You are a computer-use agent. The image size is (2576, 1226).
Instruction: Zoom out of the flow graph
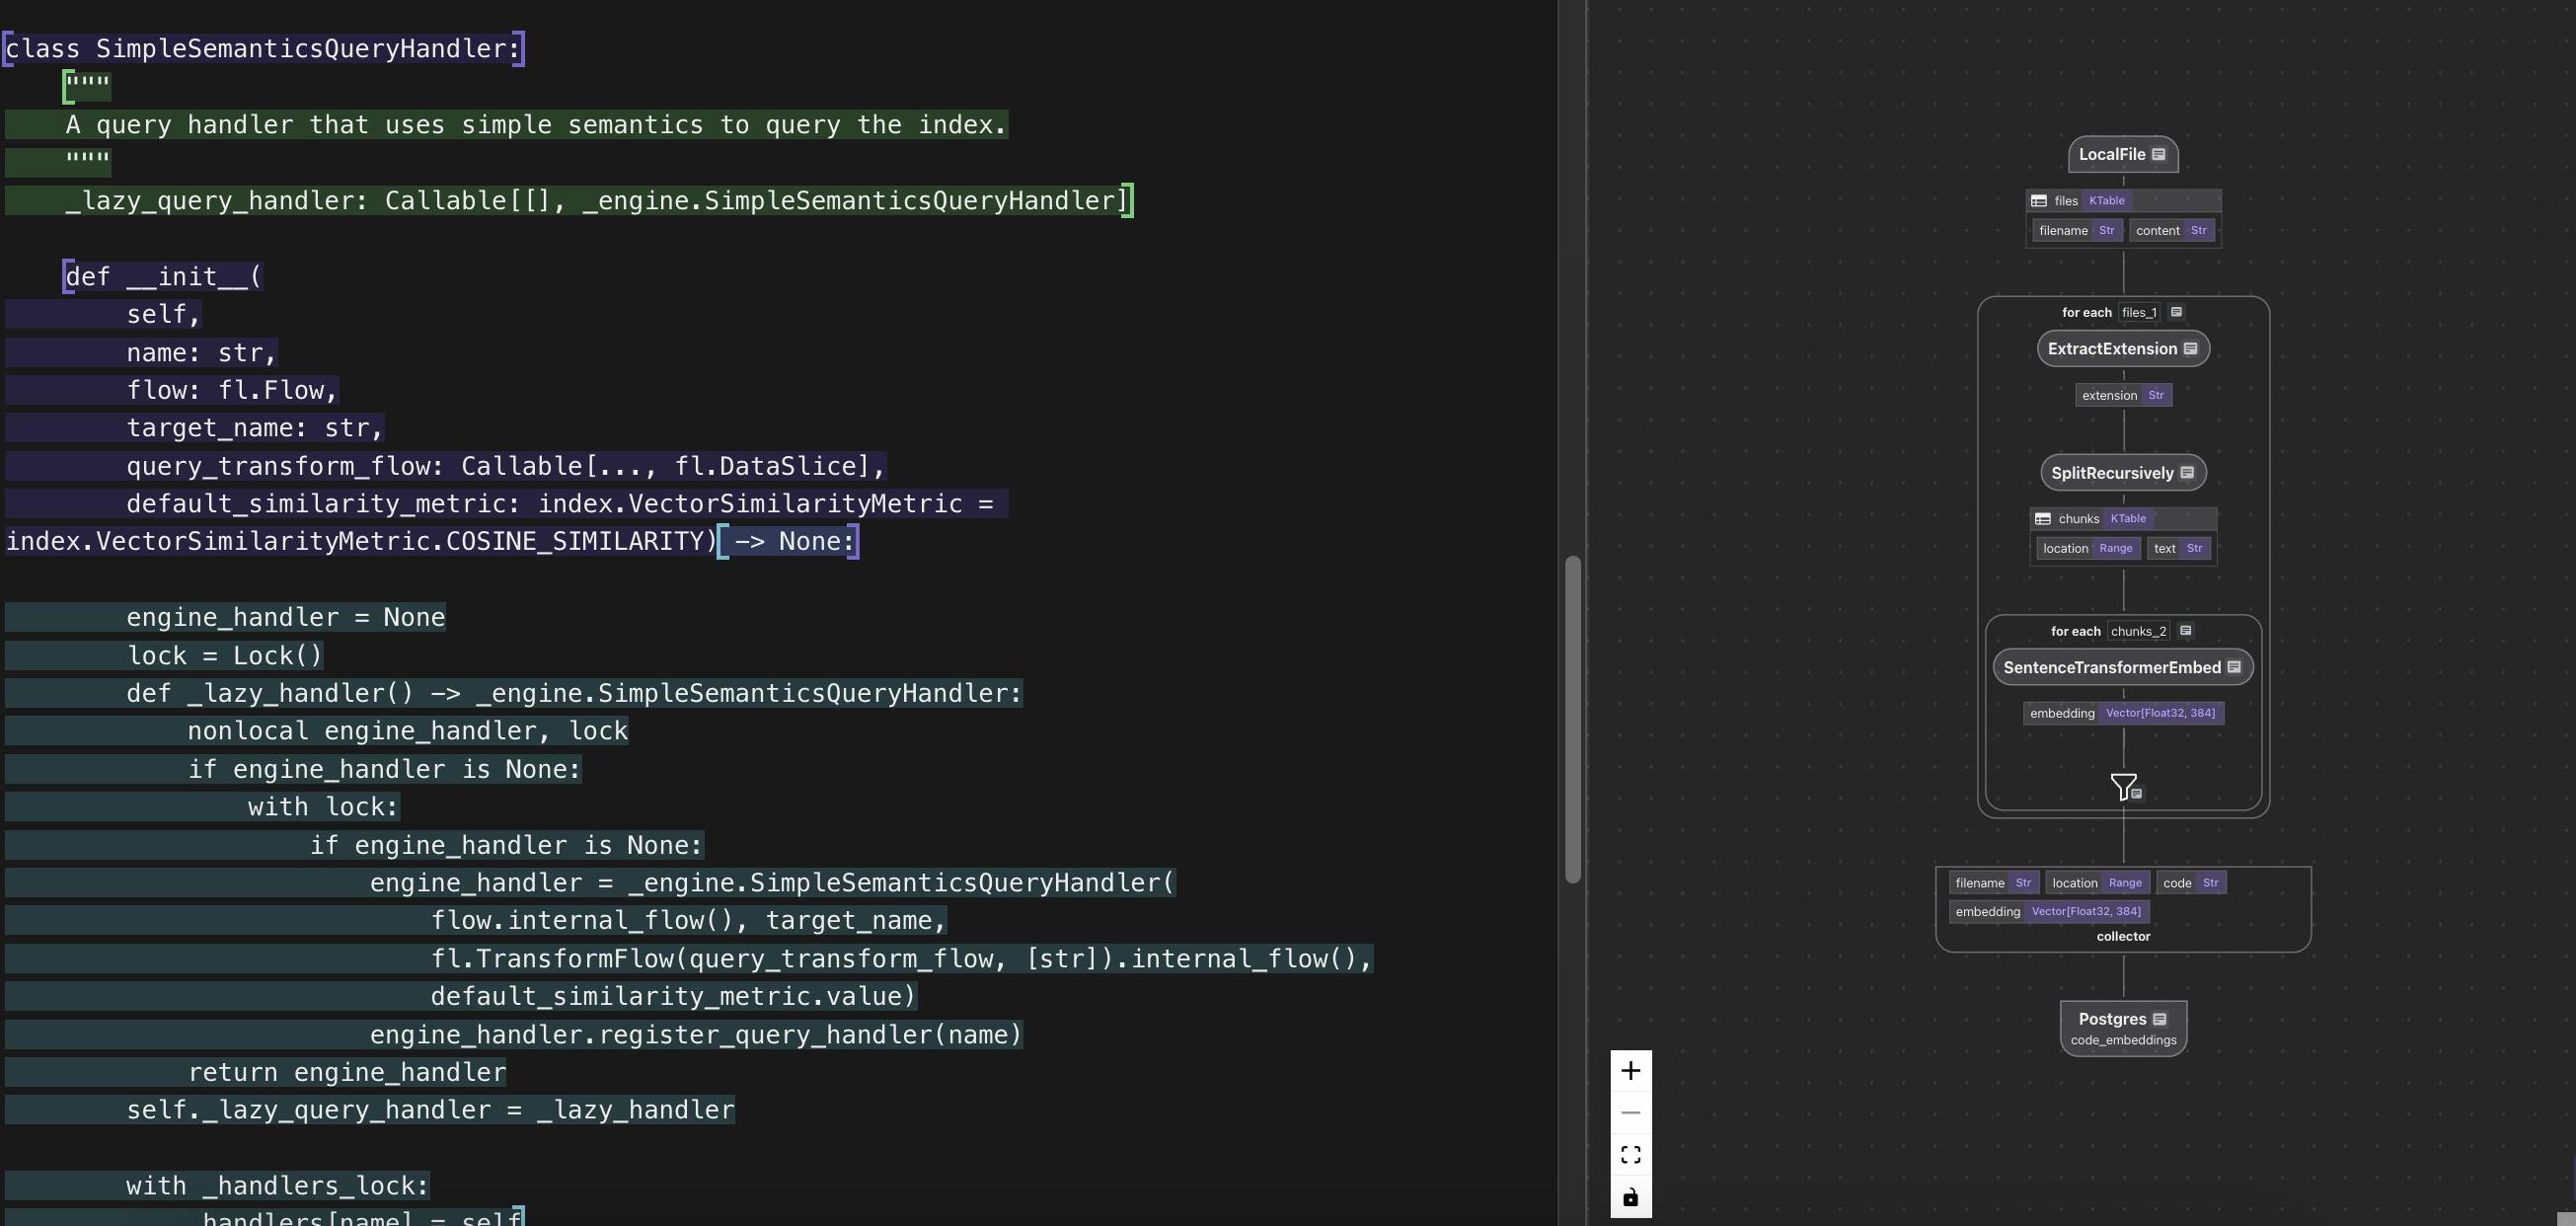tap(1630, 1113)
